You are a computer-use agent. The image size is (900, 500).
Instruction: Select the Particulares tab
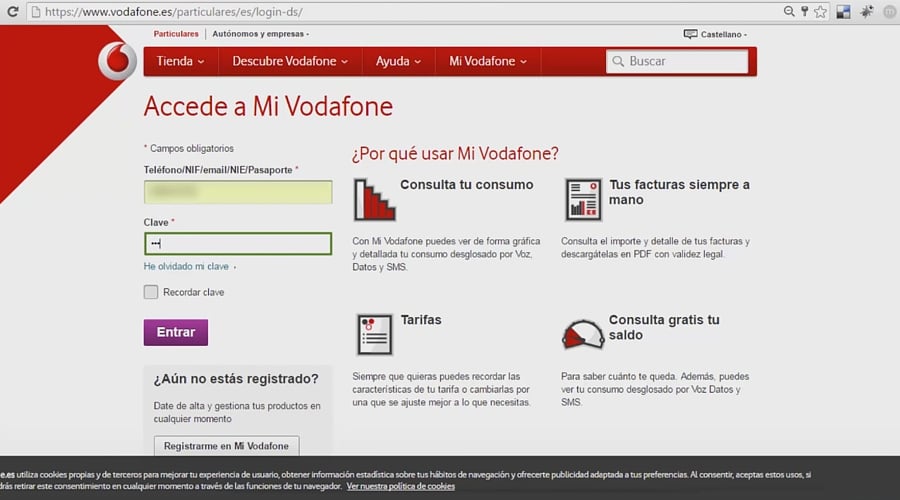[x=176, y=34]
